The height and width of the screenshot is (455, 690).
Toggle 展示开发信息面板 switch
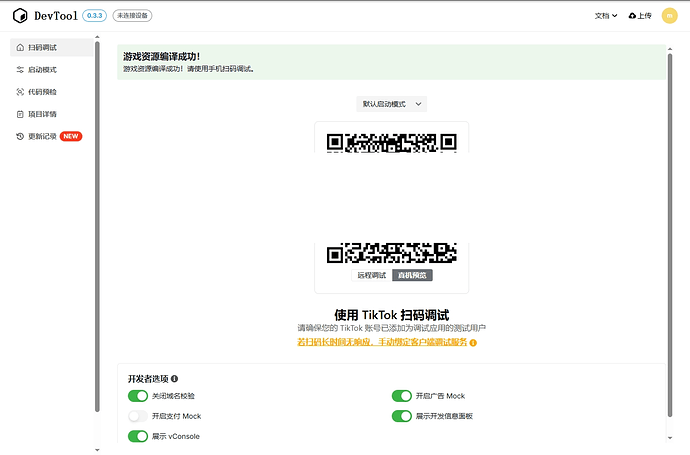click(x=402, y=416)
